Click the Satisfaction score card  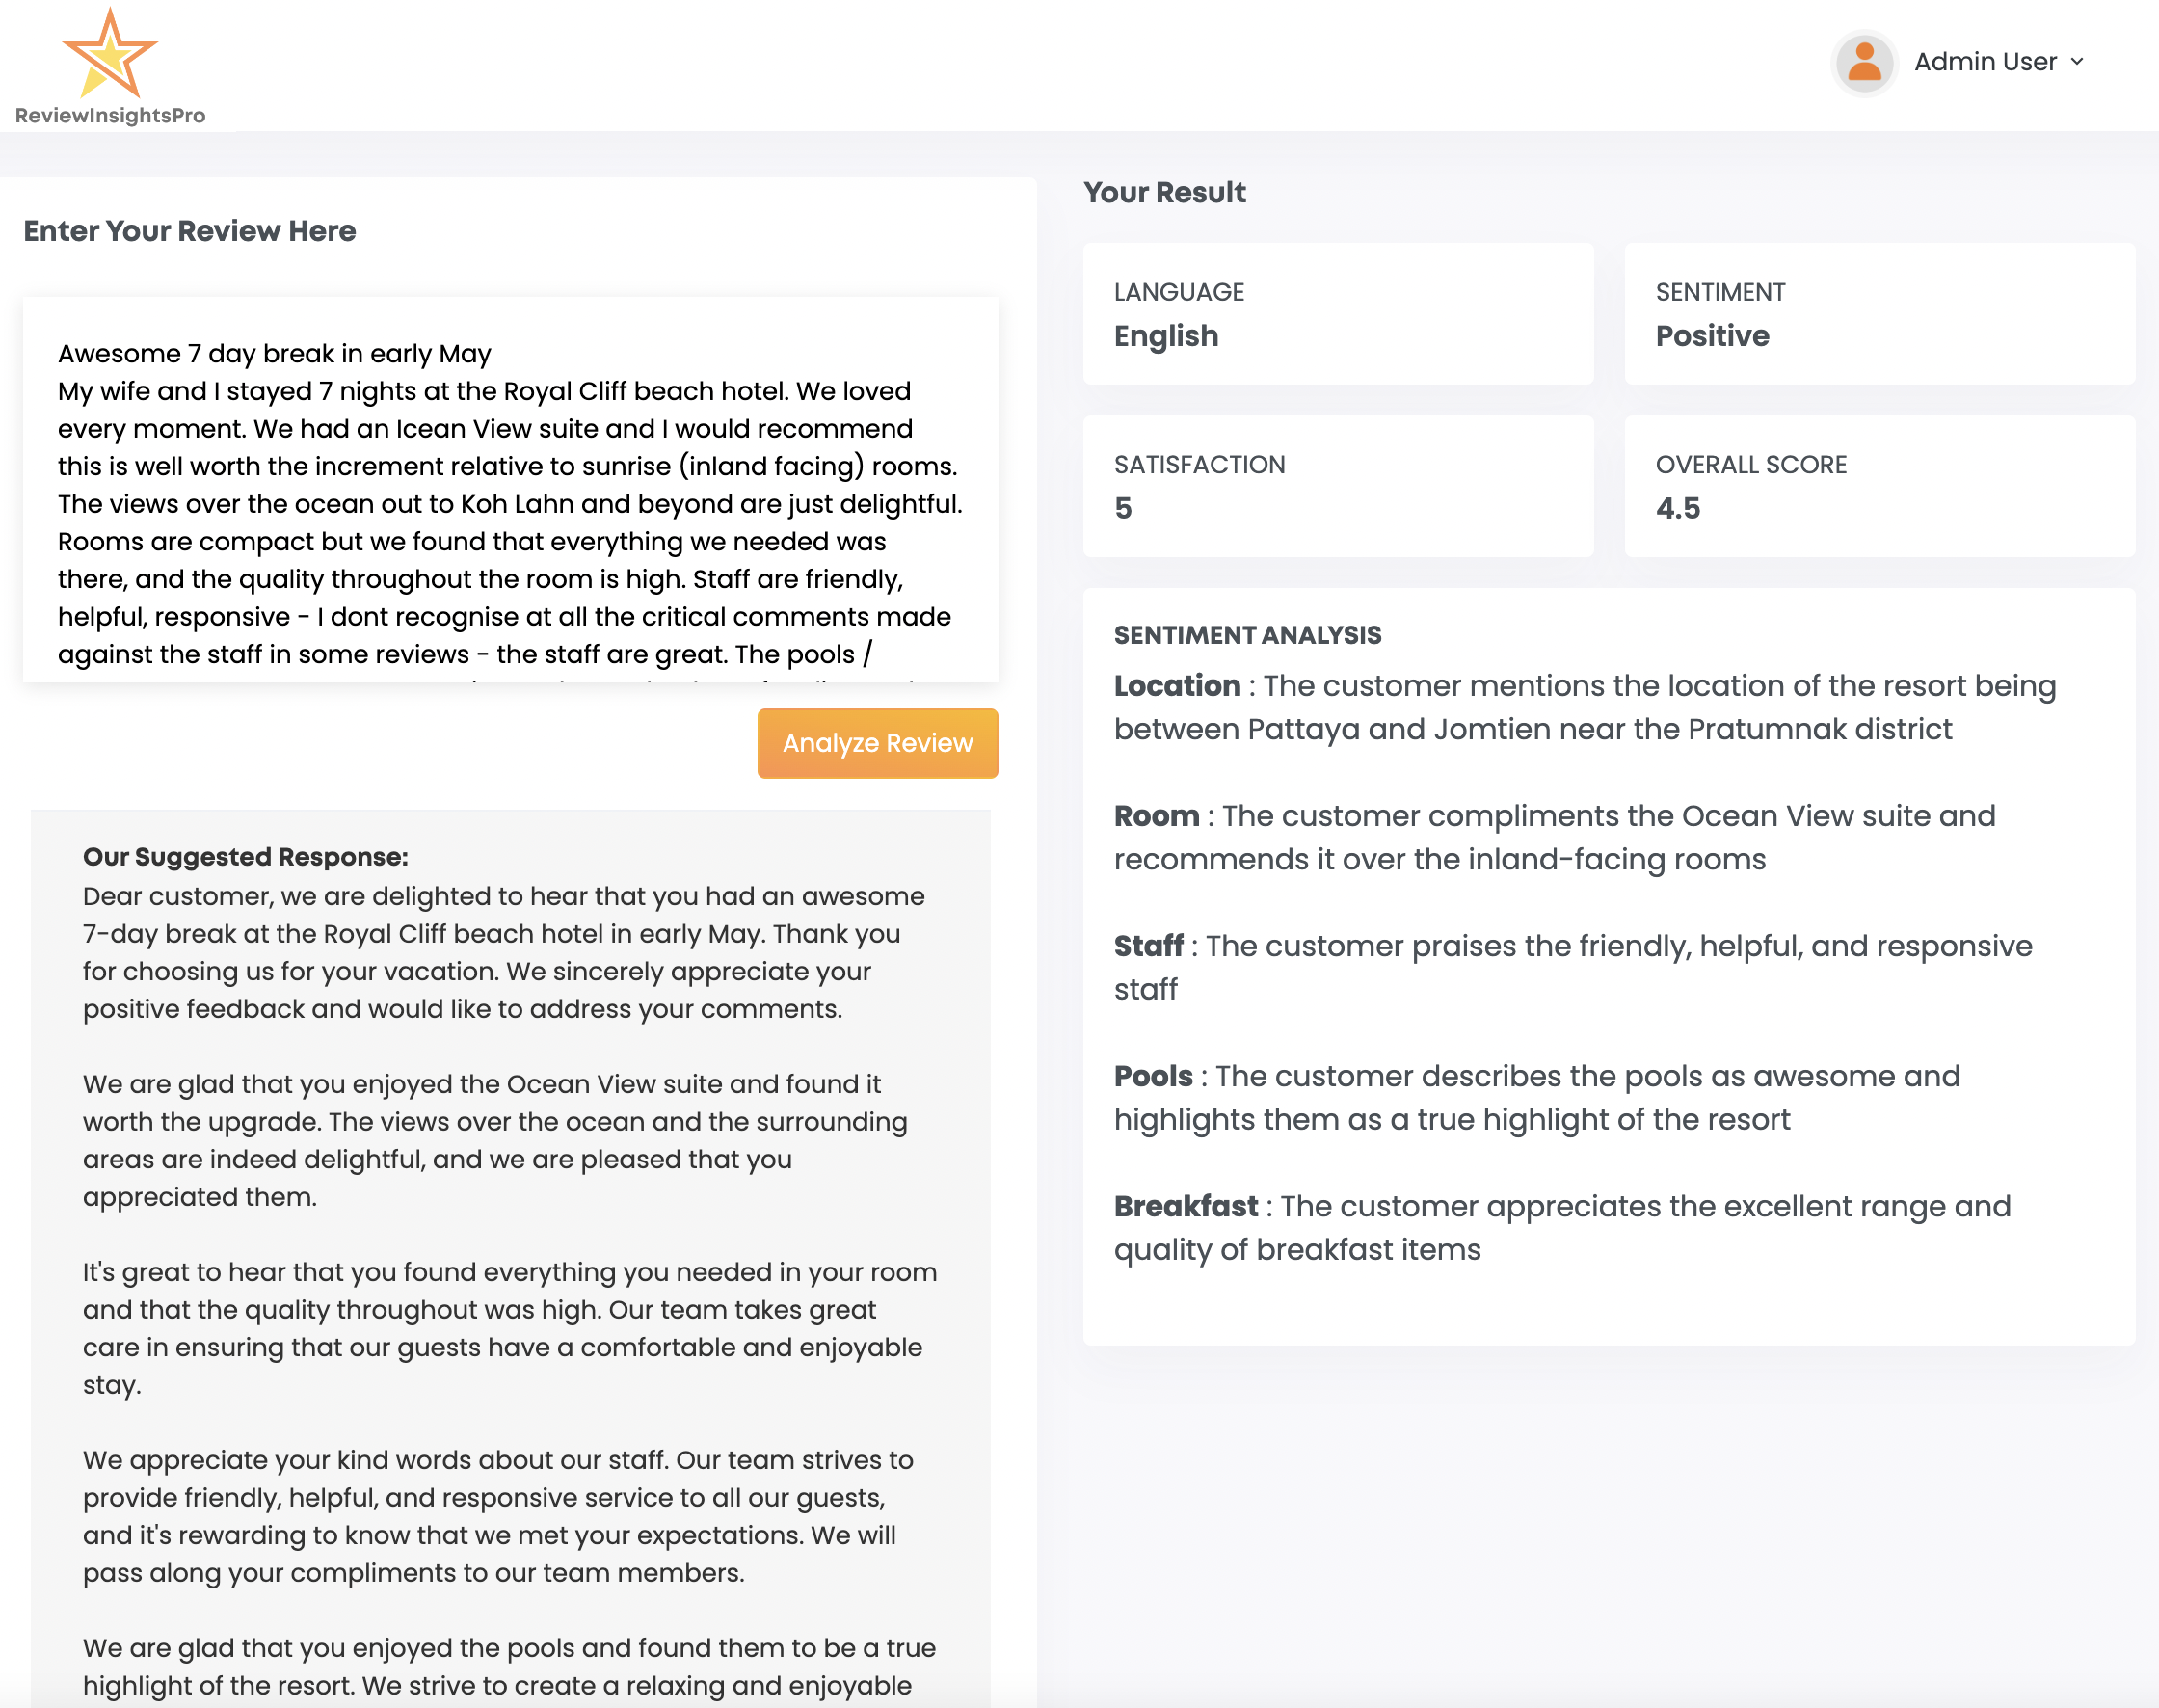1337,486
